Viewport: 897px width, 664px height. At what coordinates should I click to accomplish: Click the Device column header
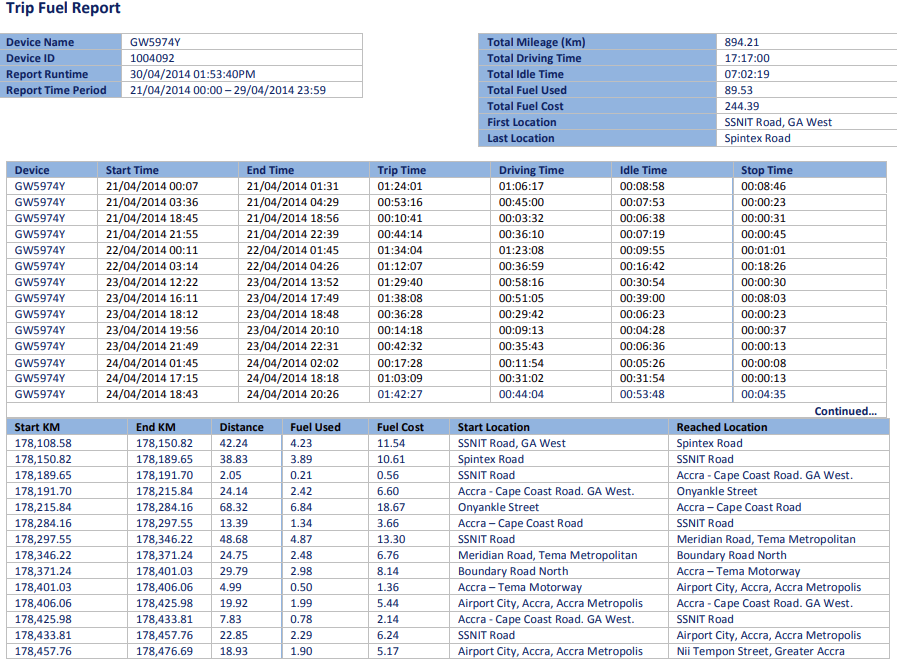30,170
